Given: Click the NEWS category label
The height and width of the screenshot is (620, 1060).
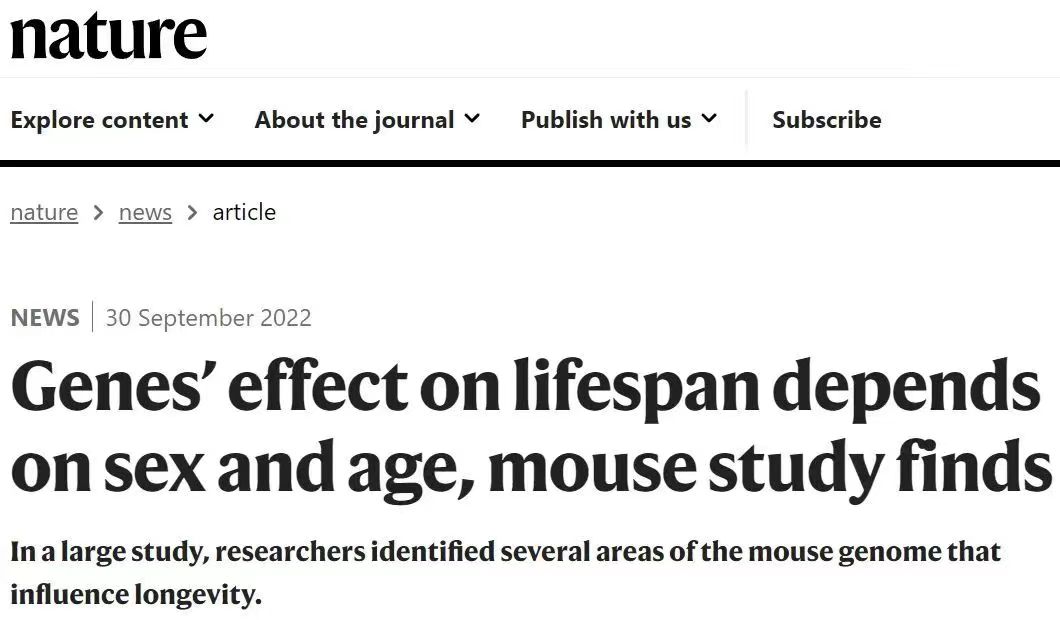Looking at the screenshot, I should tap(45, 318).
